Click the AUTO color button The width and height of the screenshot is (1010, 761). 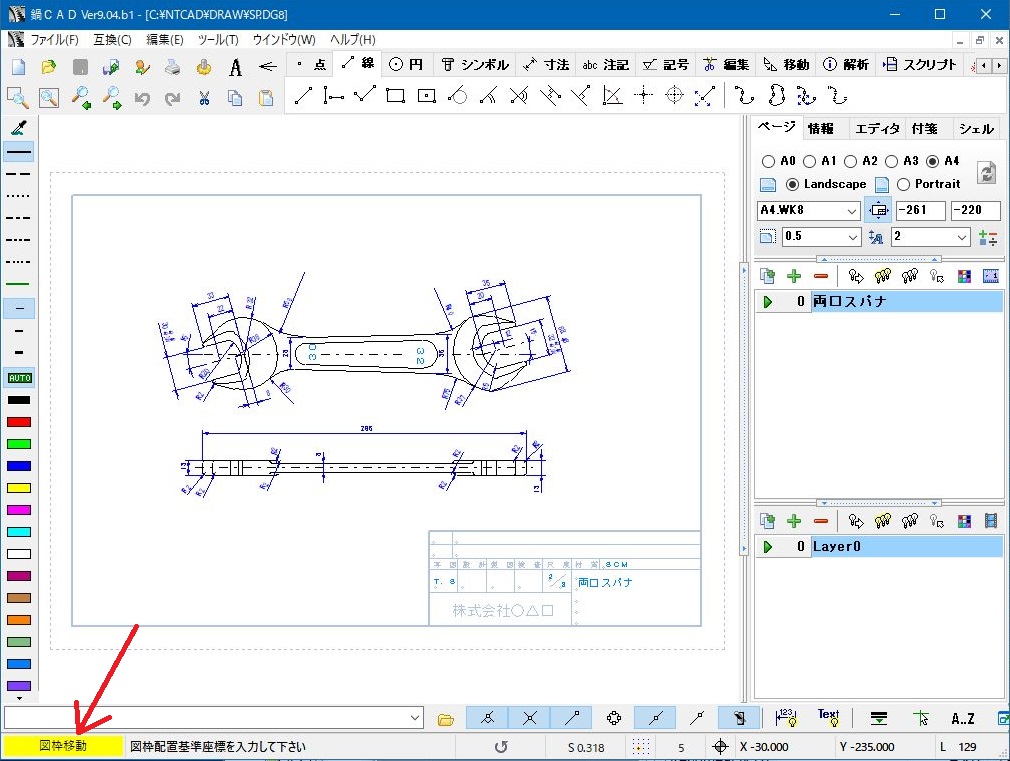coord(19,378)
